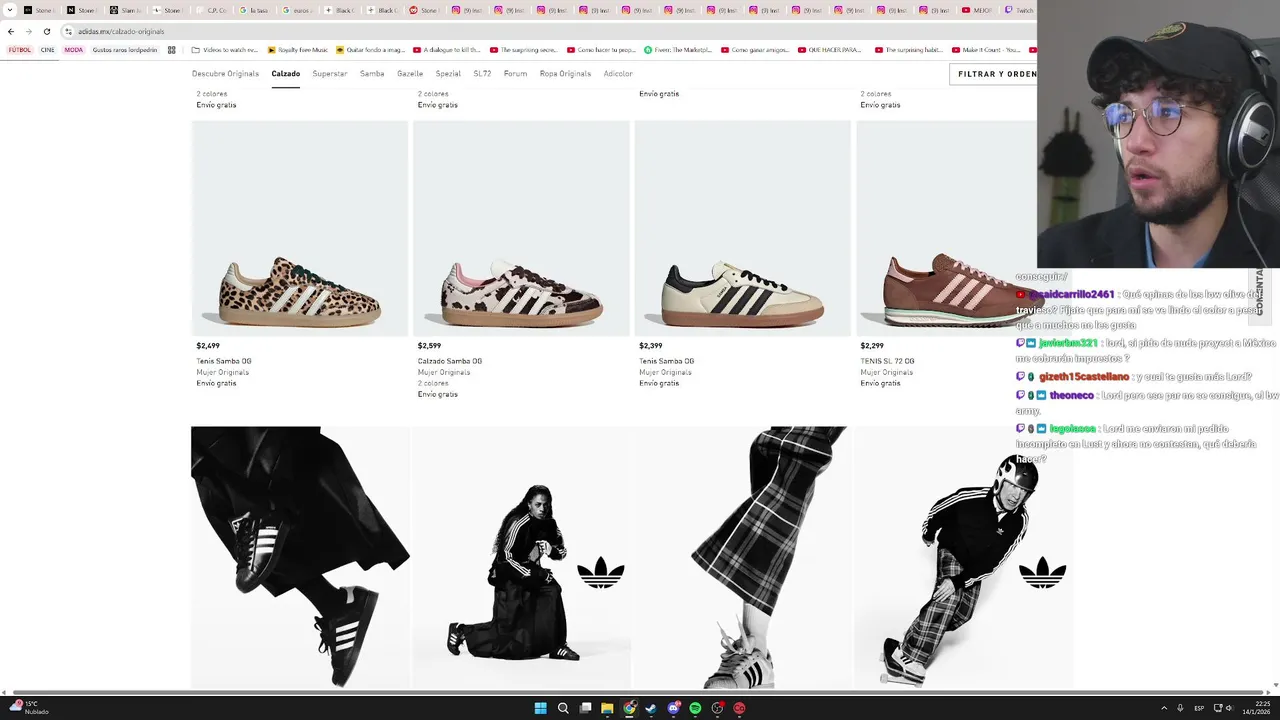Open the Windows Start menu
The image size is (1280, 720).
[x=540, y=708]
